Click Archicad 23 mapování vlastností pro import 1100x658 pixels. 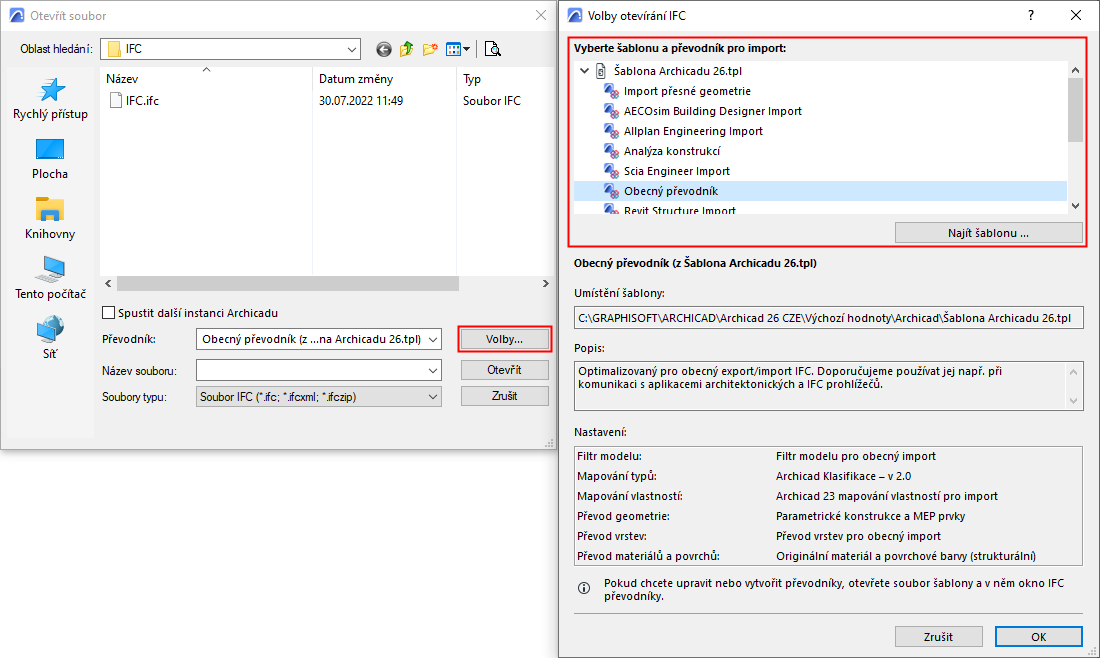887,497
